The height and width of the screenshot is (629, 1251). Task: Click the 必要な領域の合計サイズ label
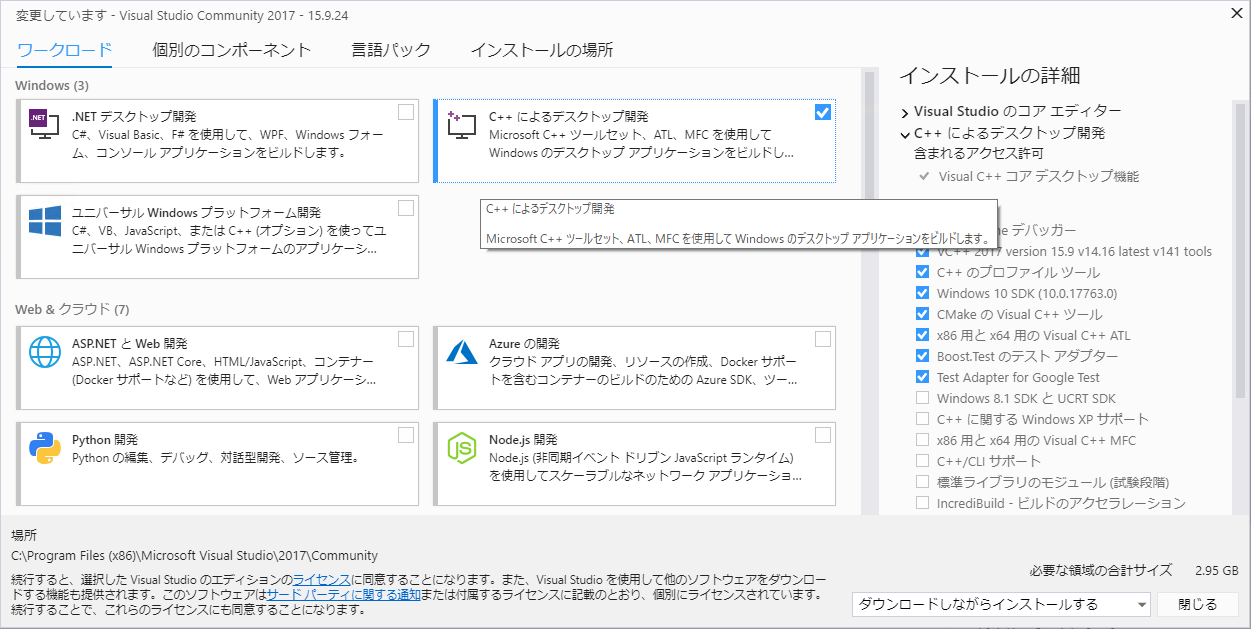[x=1101, y=570]
